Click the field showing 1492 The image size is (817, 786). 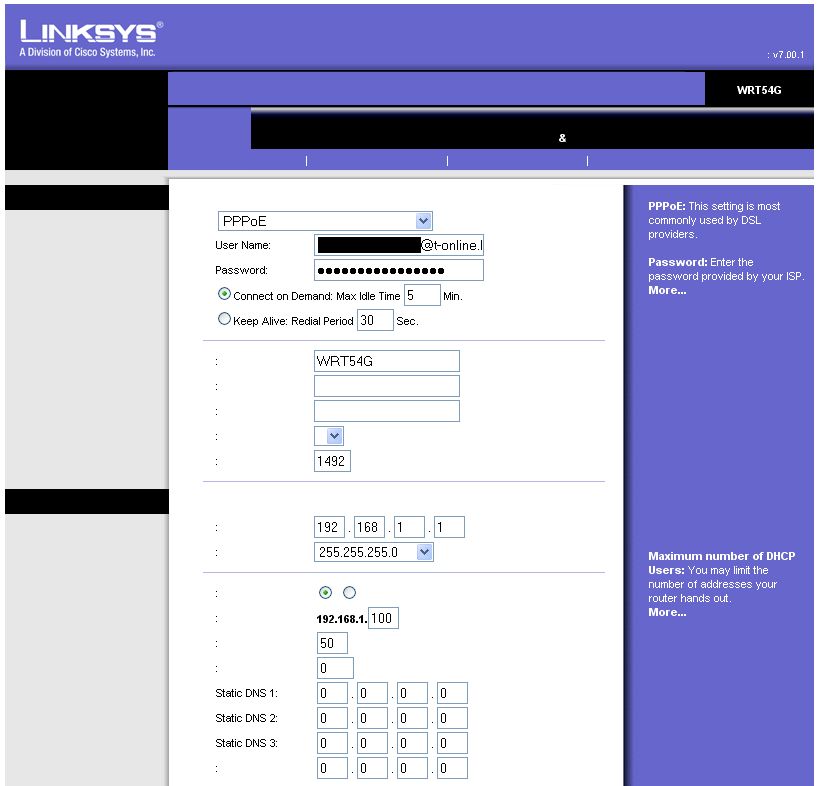332,461
